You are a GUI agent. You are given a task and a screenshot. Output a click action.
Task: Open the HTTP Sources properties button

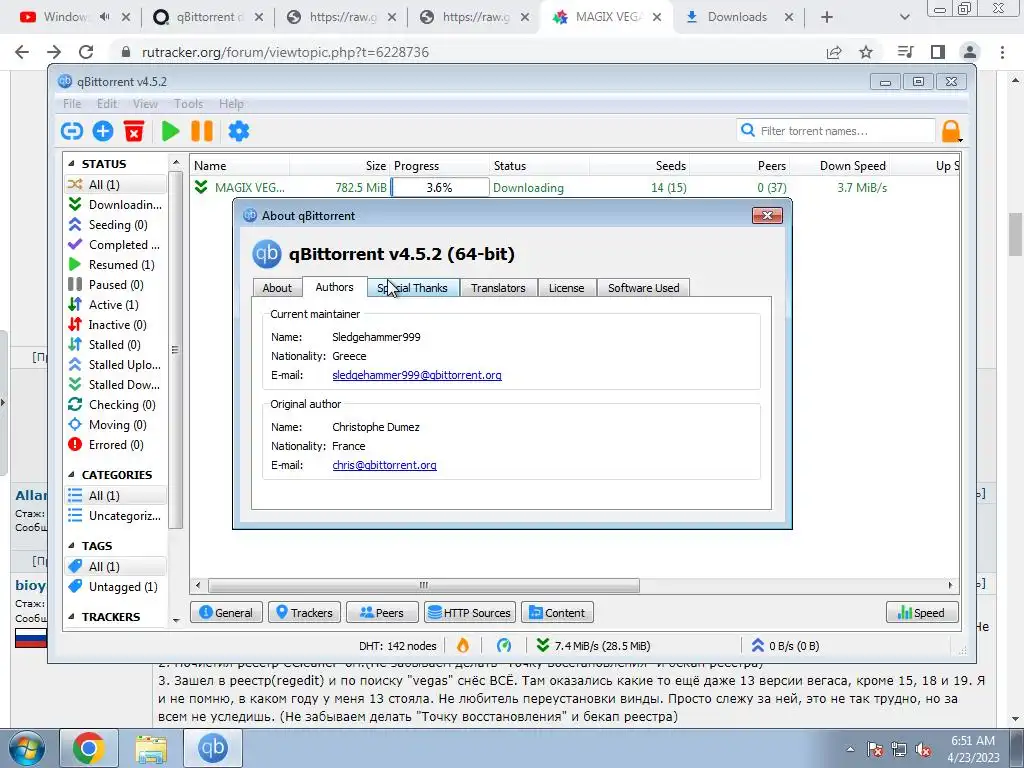point(470,613)
